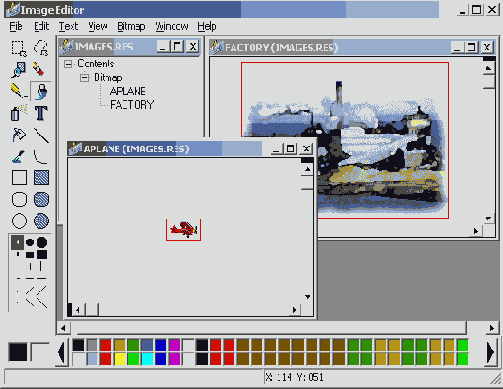Viewport: 503px width, 389px height.
Task: Select FACTORY item in the tree
Action: (x=132, y=105)
